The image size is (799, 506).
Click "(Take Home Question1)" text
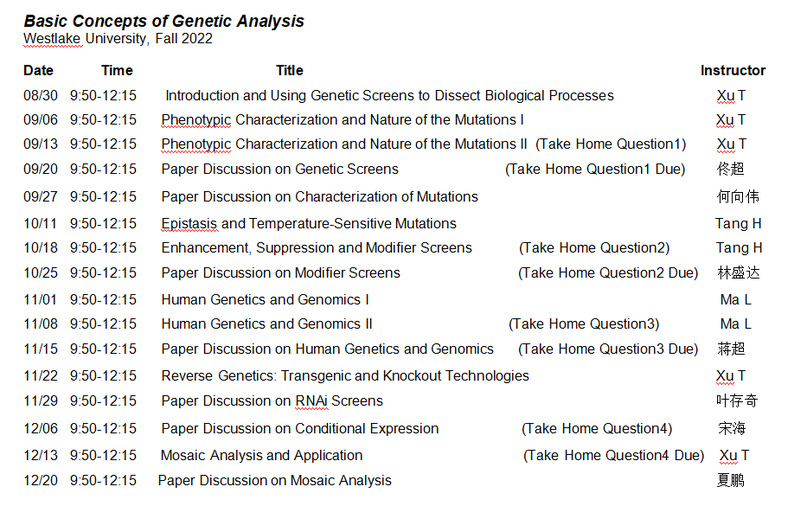point(611,144)
